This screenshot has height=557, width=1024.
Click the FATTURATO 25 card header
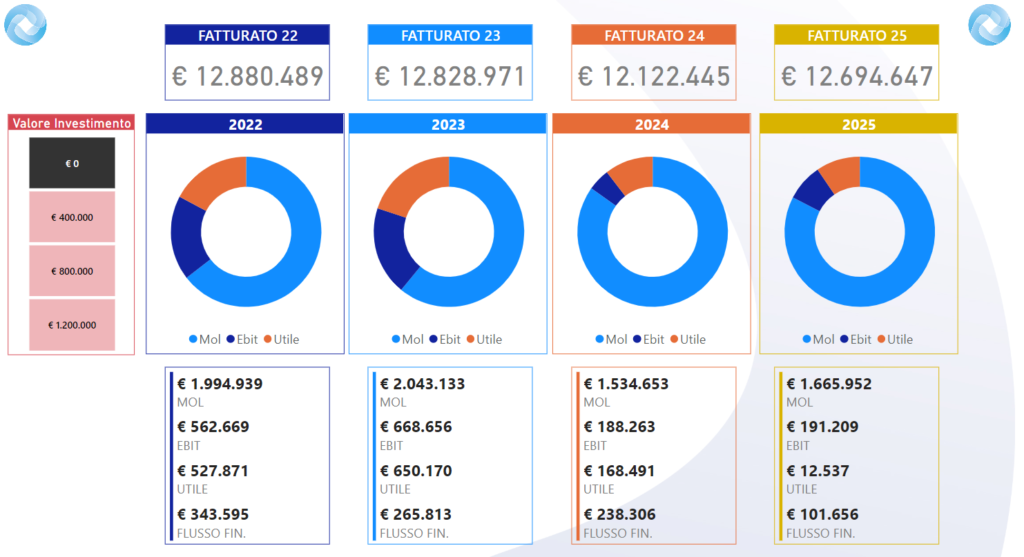pos(856,35)
